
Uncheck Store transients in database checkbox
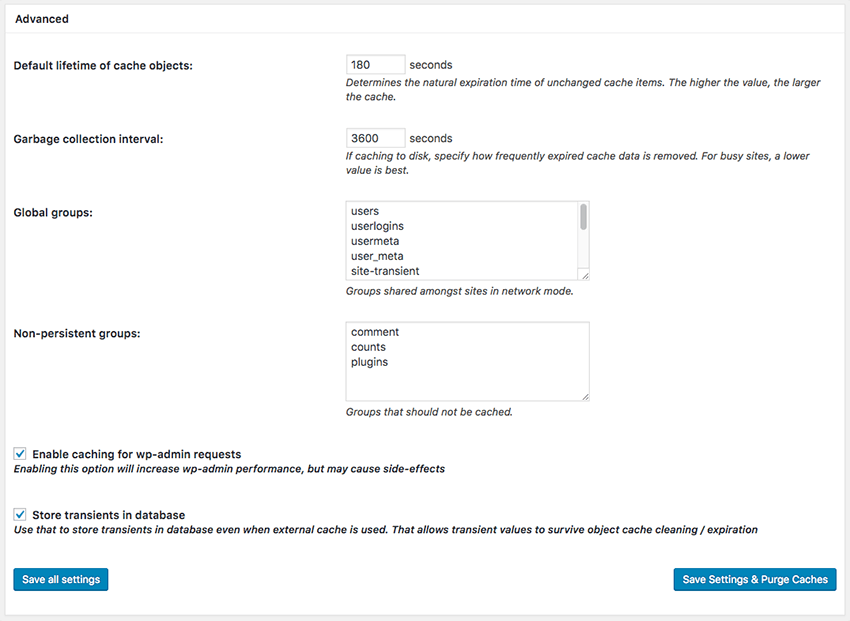pos(20,514)
